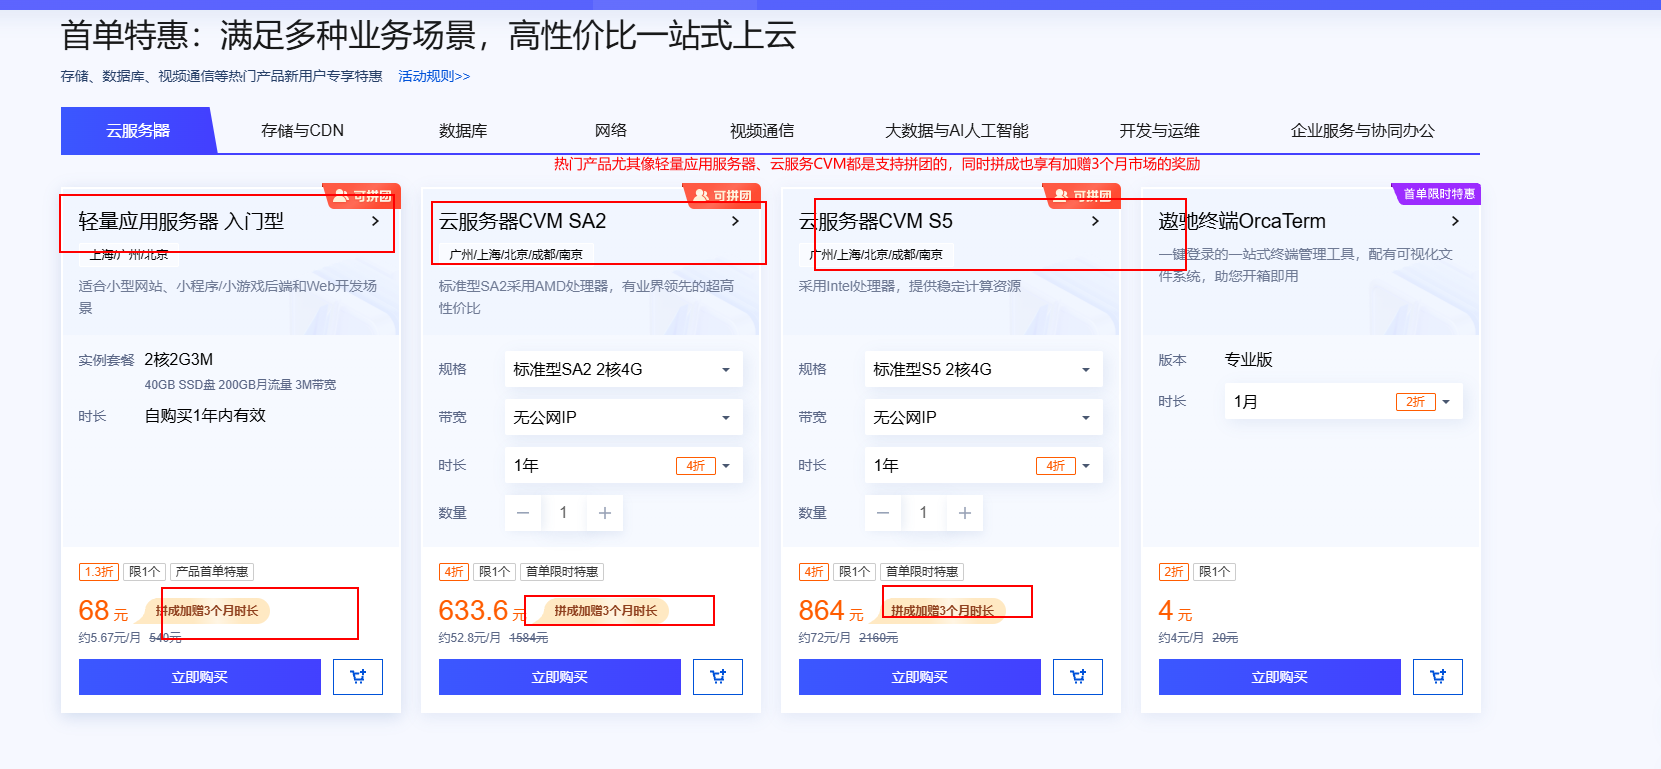Expand 标准型SA2 2核4G spec dropdown

[624, 369]
